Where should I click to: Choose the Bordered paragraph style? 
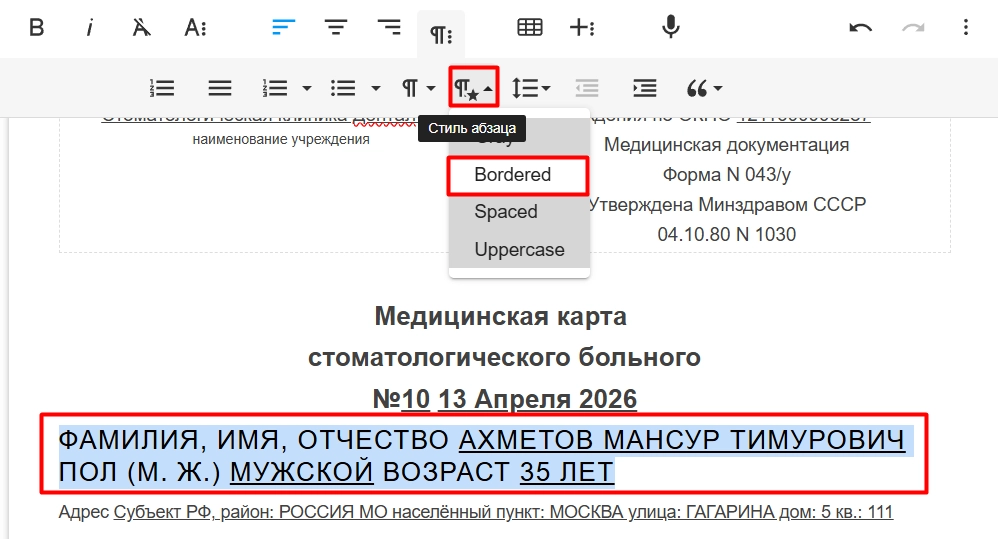(x=513, y=175)
